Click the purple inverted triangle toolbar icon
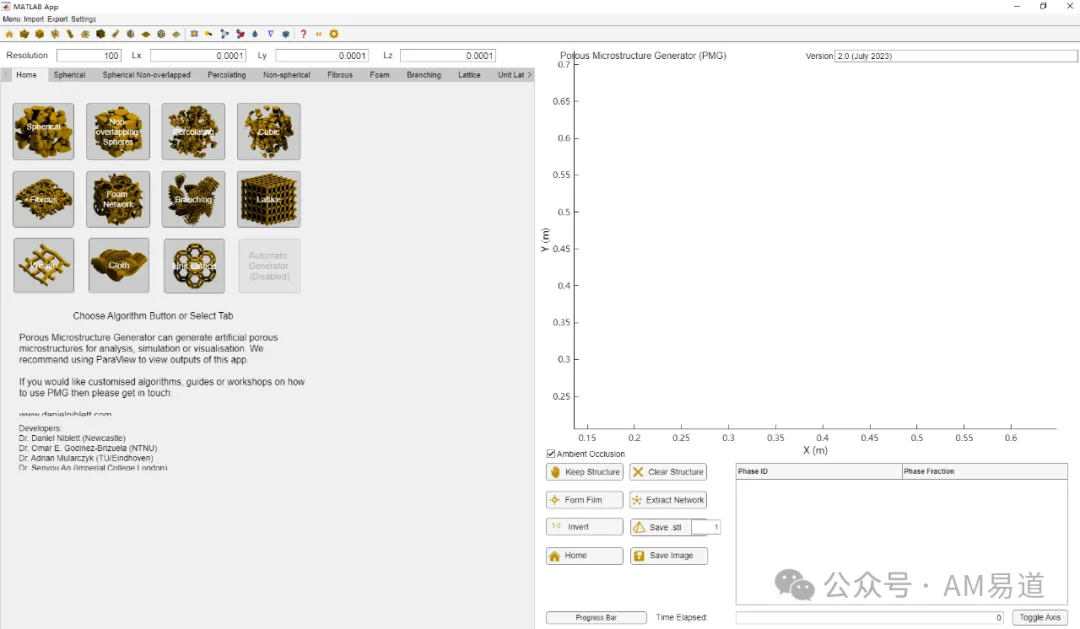This screenshot has height=629, width=1080. [x=271, y=34]
